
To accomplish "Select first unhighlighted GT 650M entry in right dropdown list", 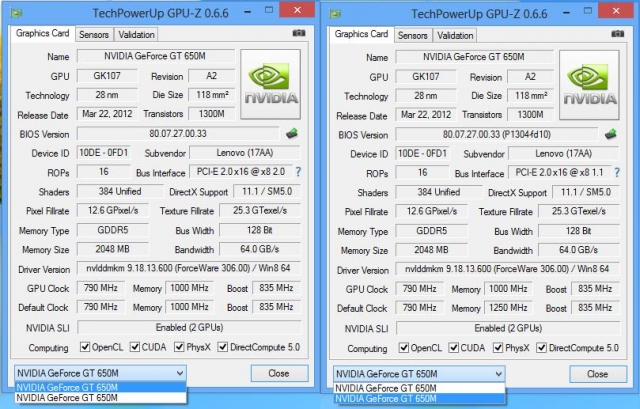I will pyautogui.click(x=419, y=388).
